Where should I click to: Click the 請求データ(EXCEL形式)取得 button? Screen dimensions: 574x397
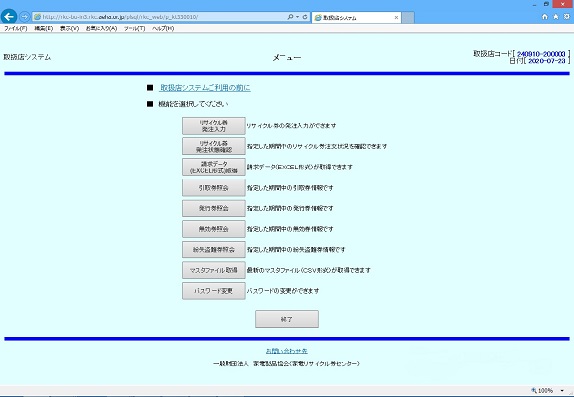(x=214, y=167)
